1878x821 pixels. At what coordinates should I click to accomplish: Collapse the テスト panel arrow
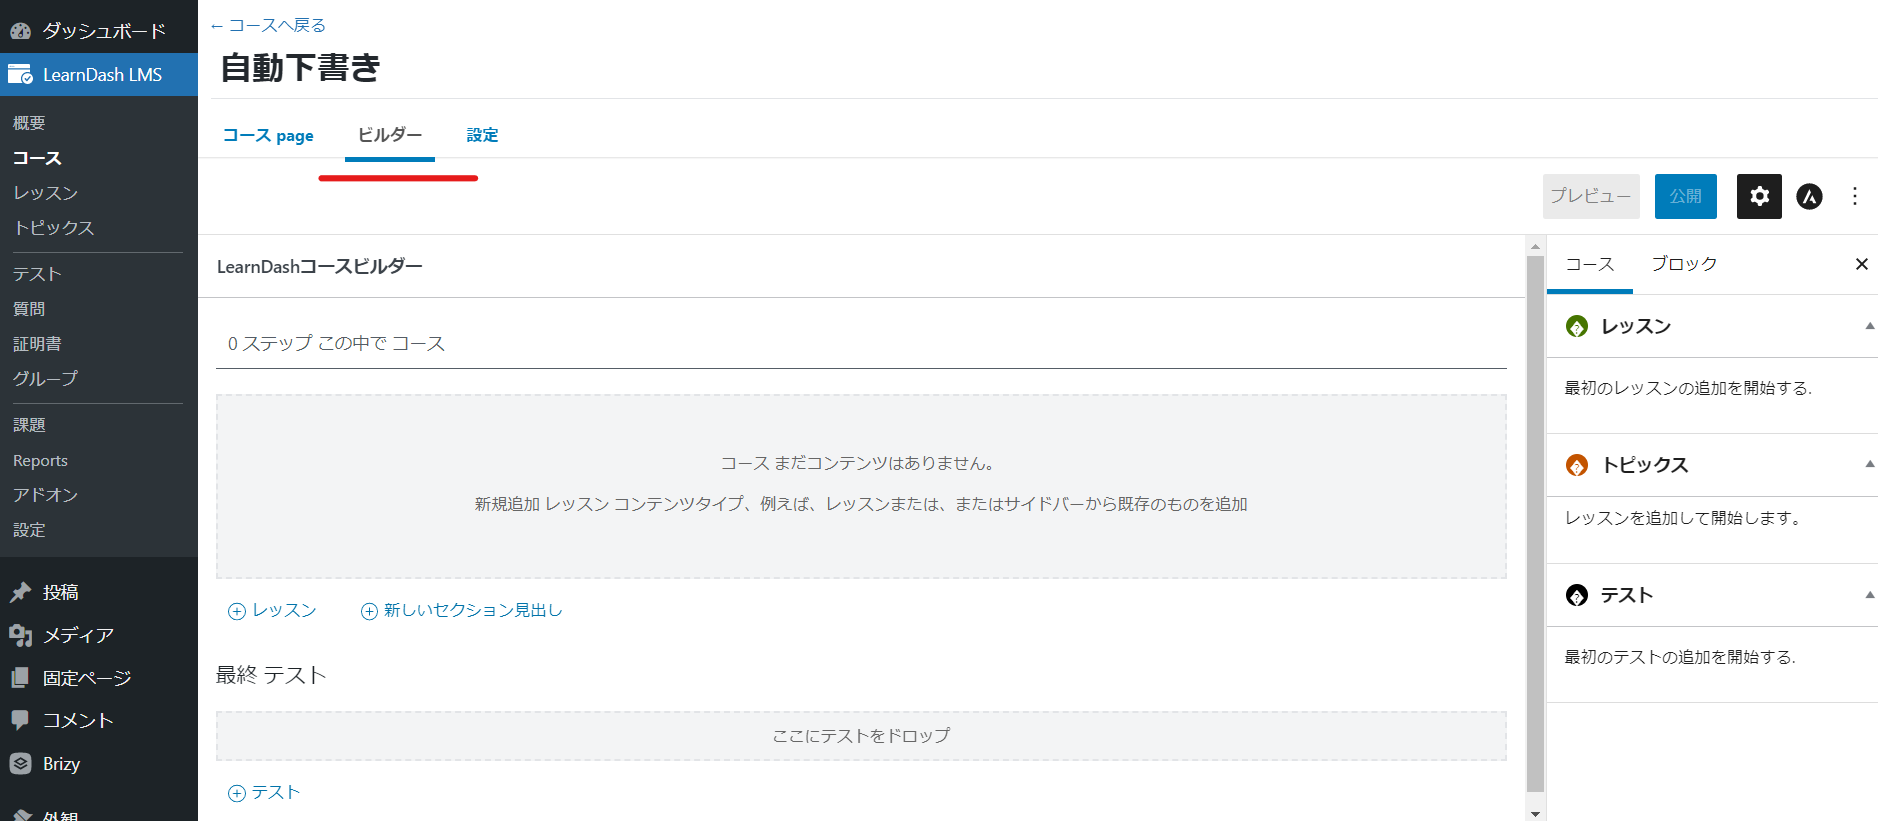pos(1869,595)
